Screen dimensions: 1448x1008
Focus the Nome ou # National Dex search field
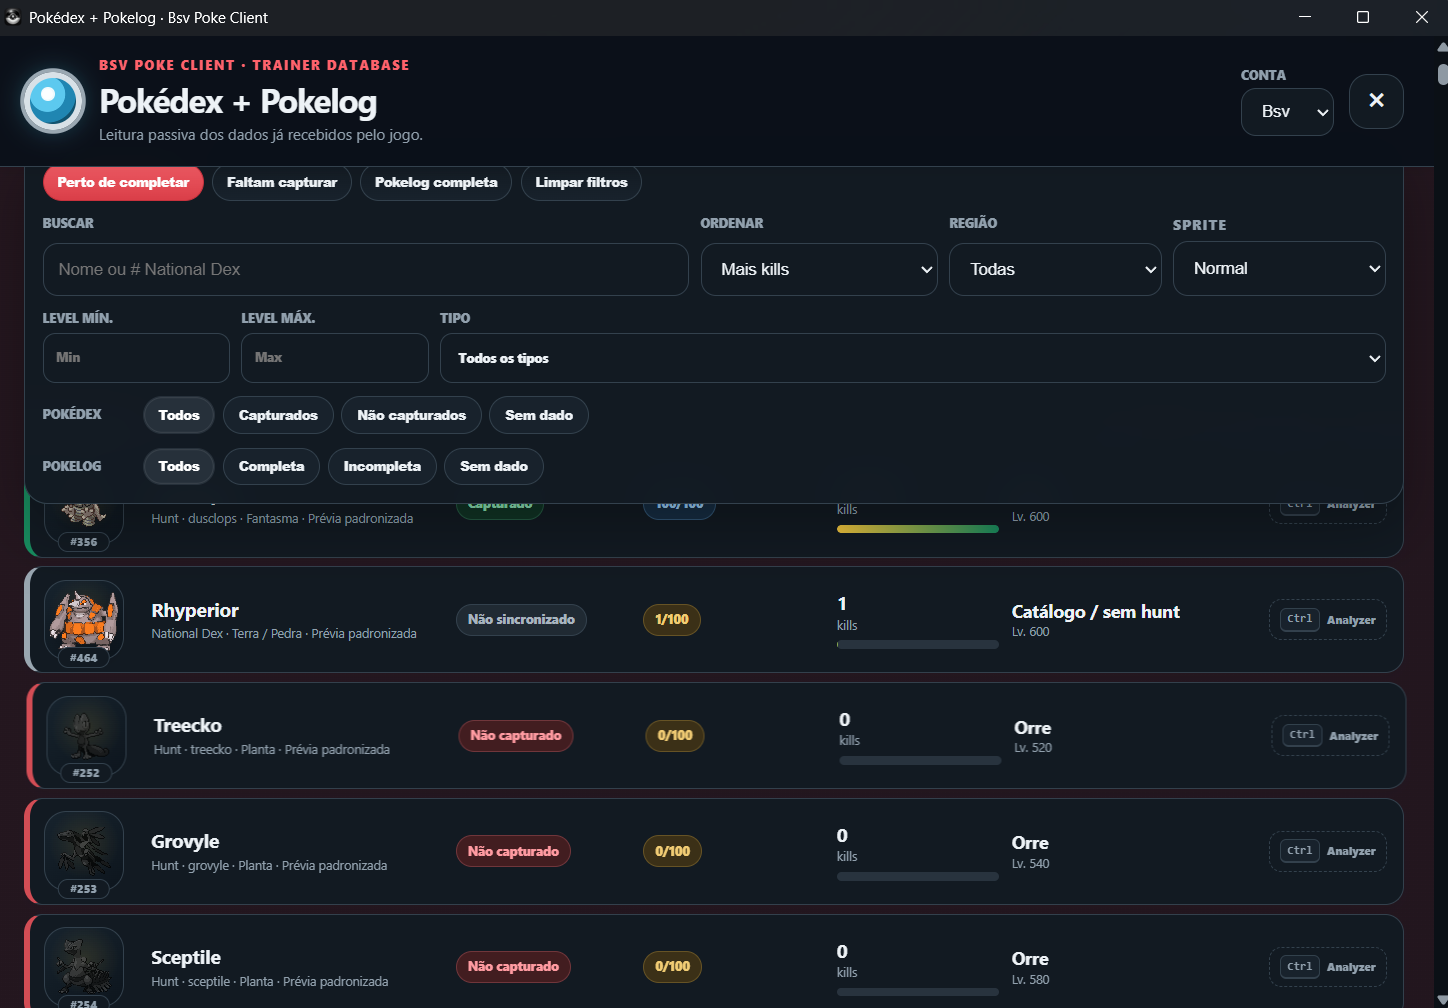click(x=366, y=269)
